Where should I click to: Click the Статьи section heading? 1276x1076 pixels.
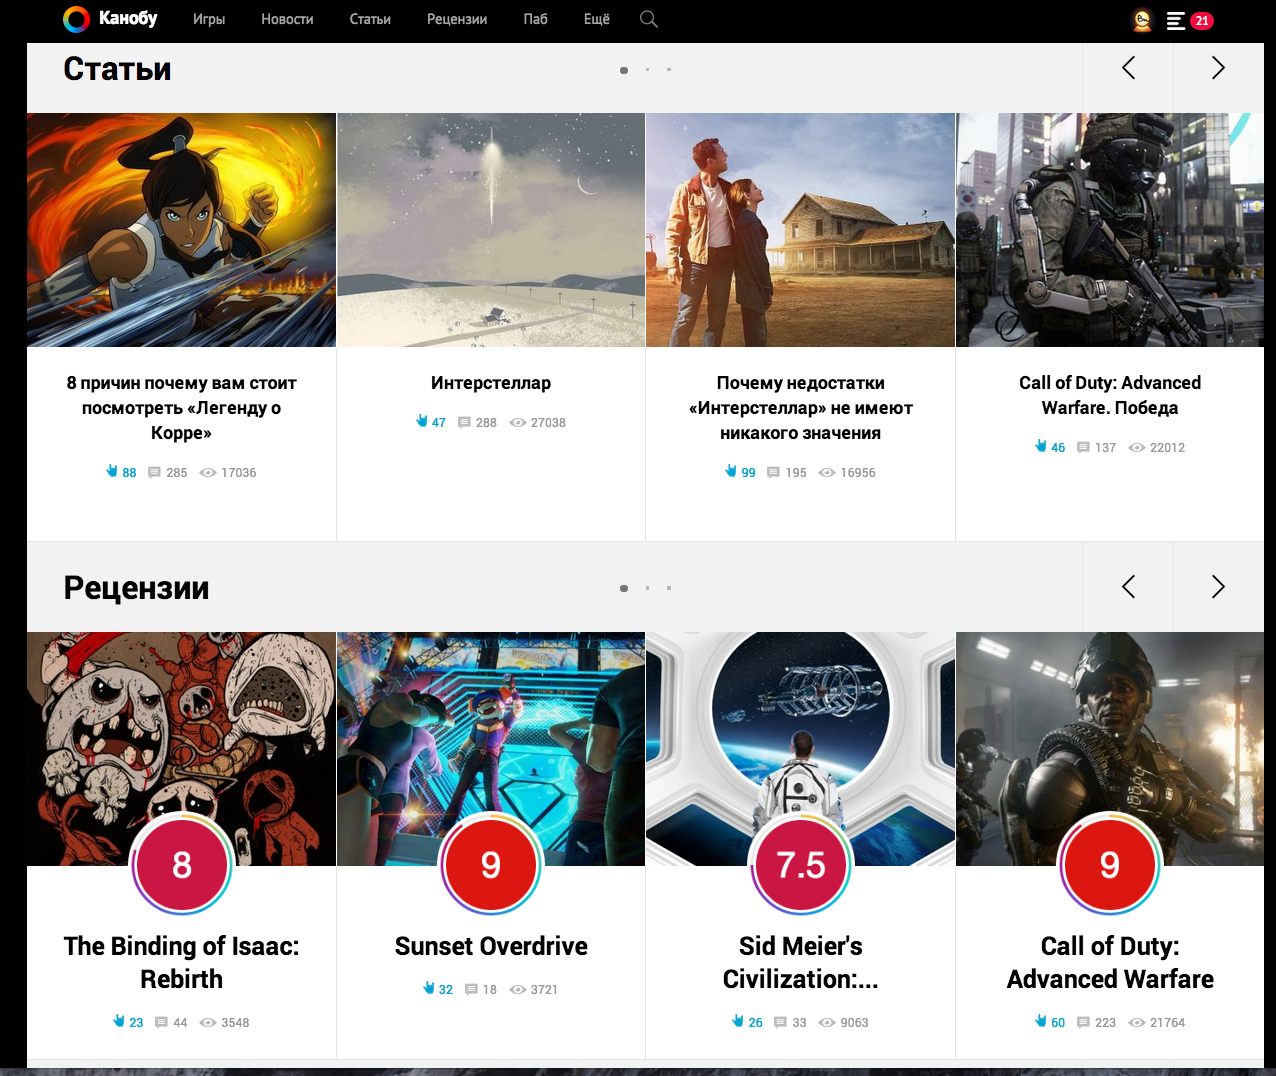tap(117, 69)
